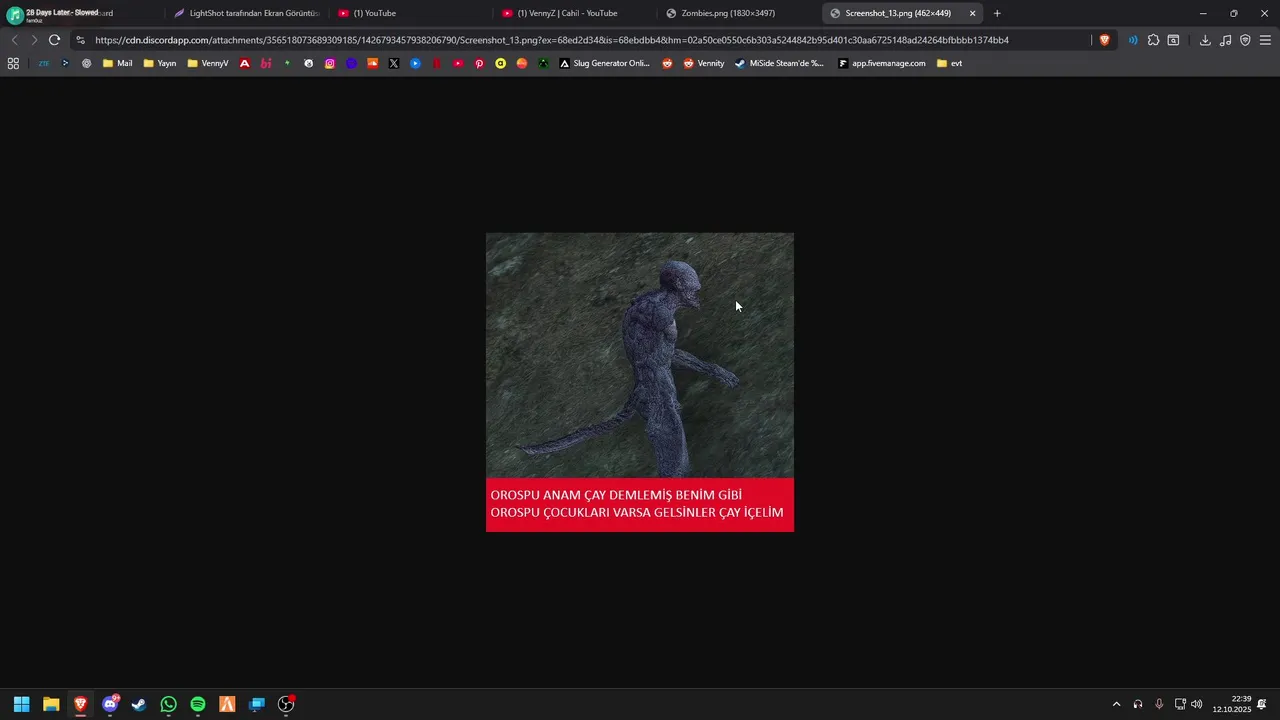Open the red Adobe bookmark icon
The width and height of the screenshot is (1280, 720).
(x=245, y=63)
